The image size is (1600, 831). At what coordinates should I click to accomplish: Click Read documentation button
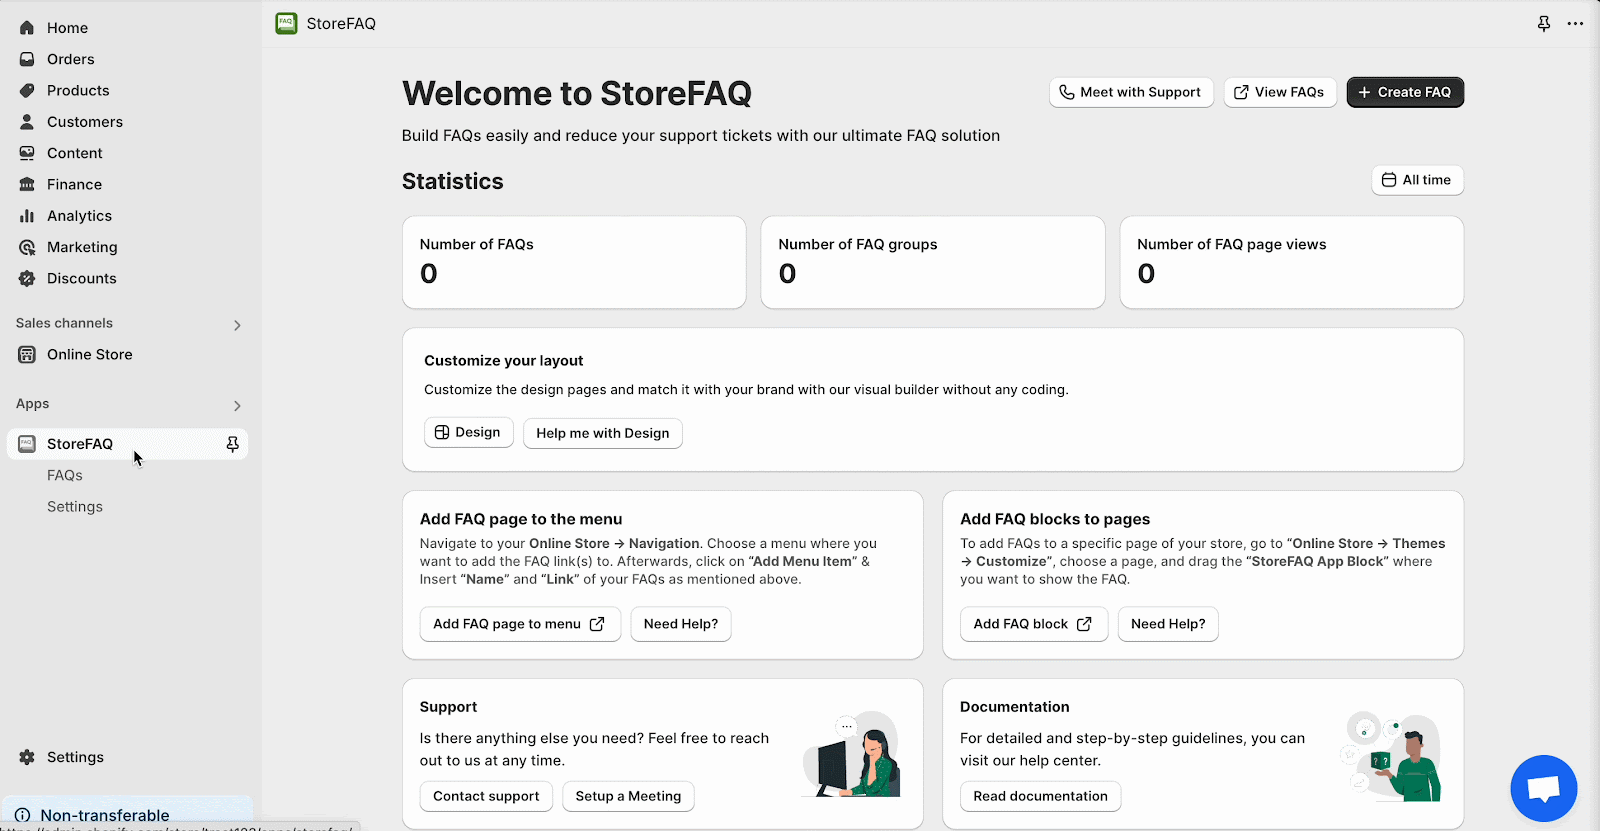[x=1041, y=796]
